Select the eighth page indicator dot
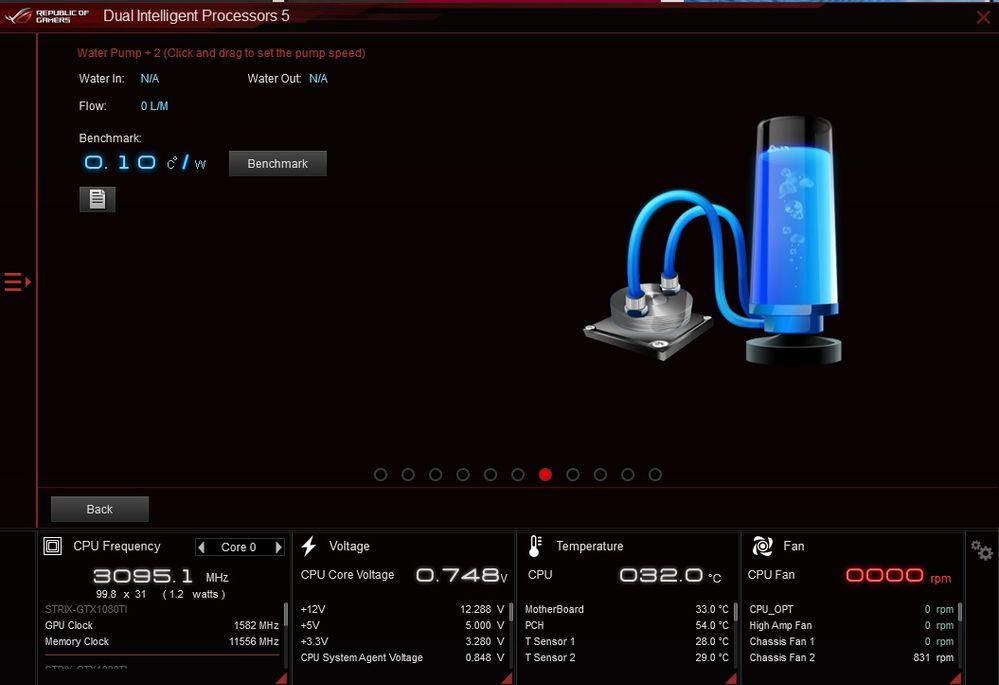 (573, 475)
